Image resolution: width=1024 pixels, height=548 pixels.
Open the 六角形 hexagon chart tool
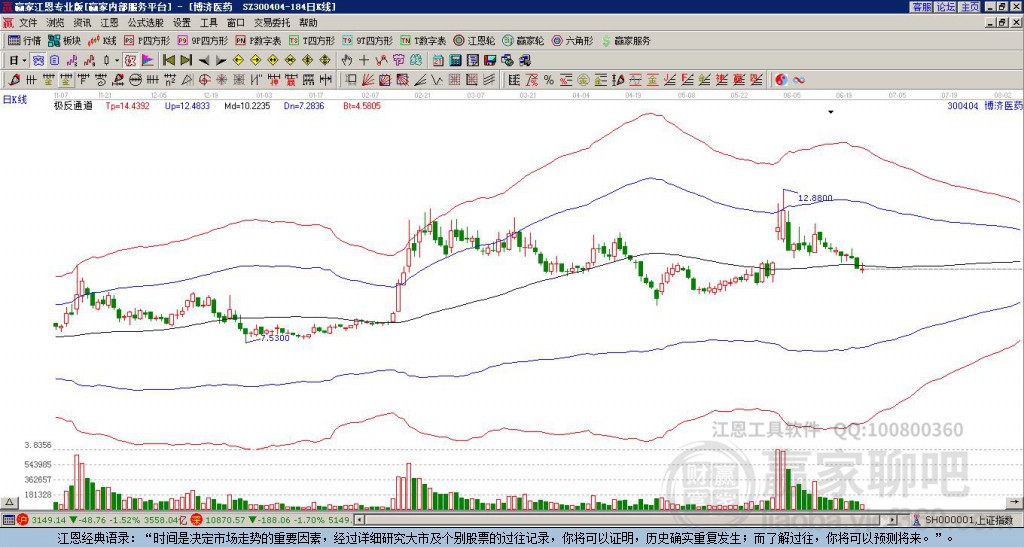pyautogui.click(x=572, y=40)
